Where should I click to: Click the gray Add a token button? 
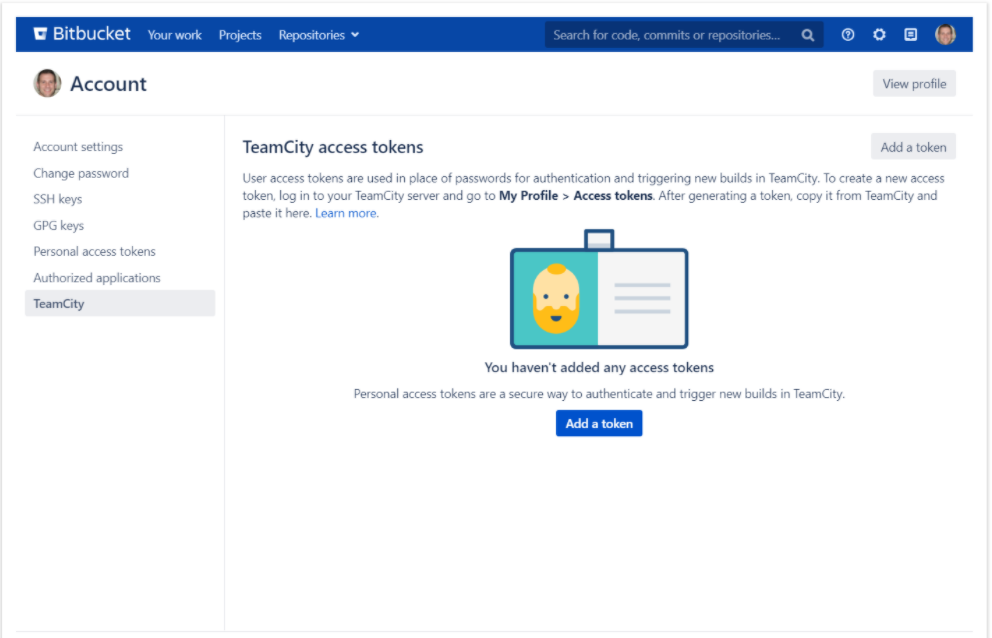coord(913,147)
